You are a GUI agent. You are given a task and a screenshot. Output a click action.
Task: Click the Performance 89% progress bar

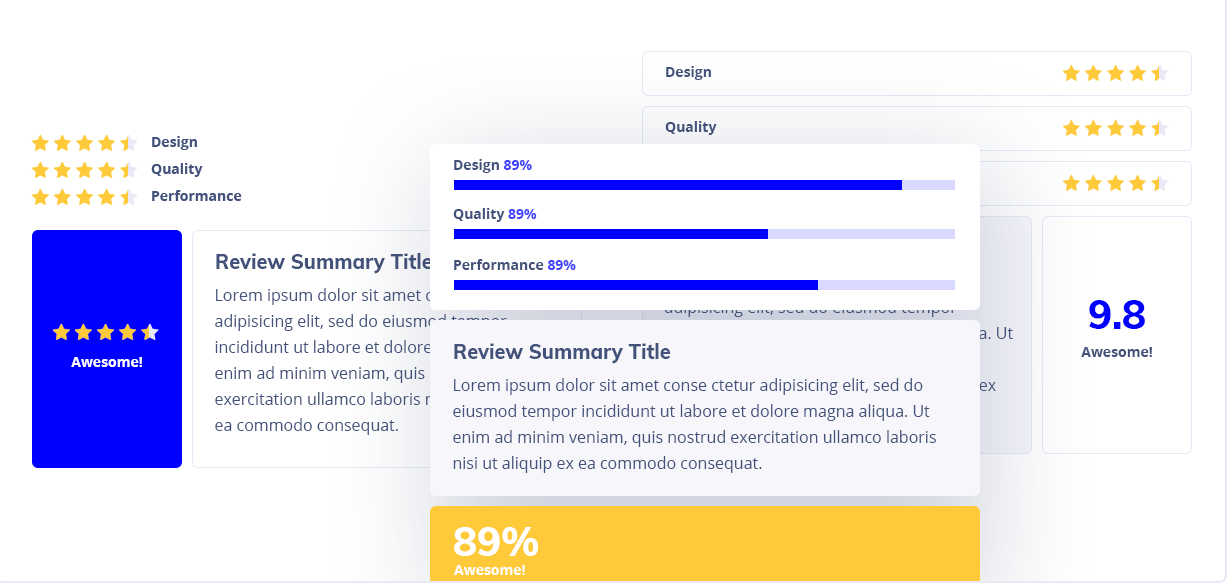click(704, 285)
